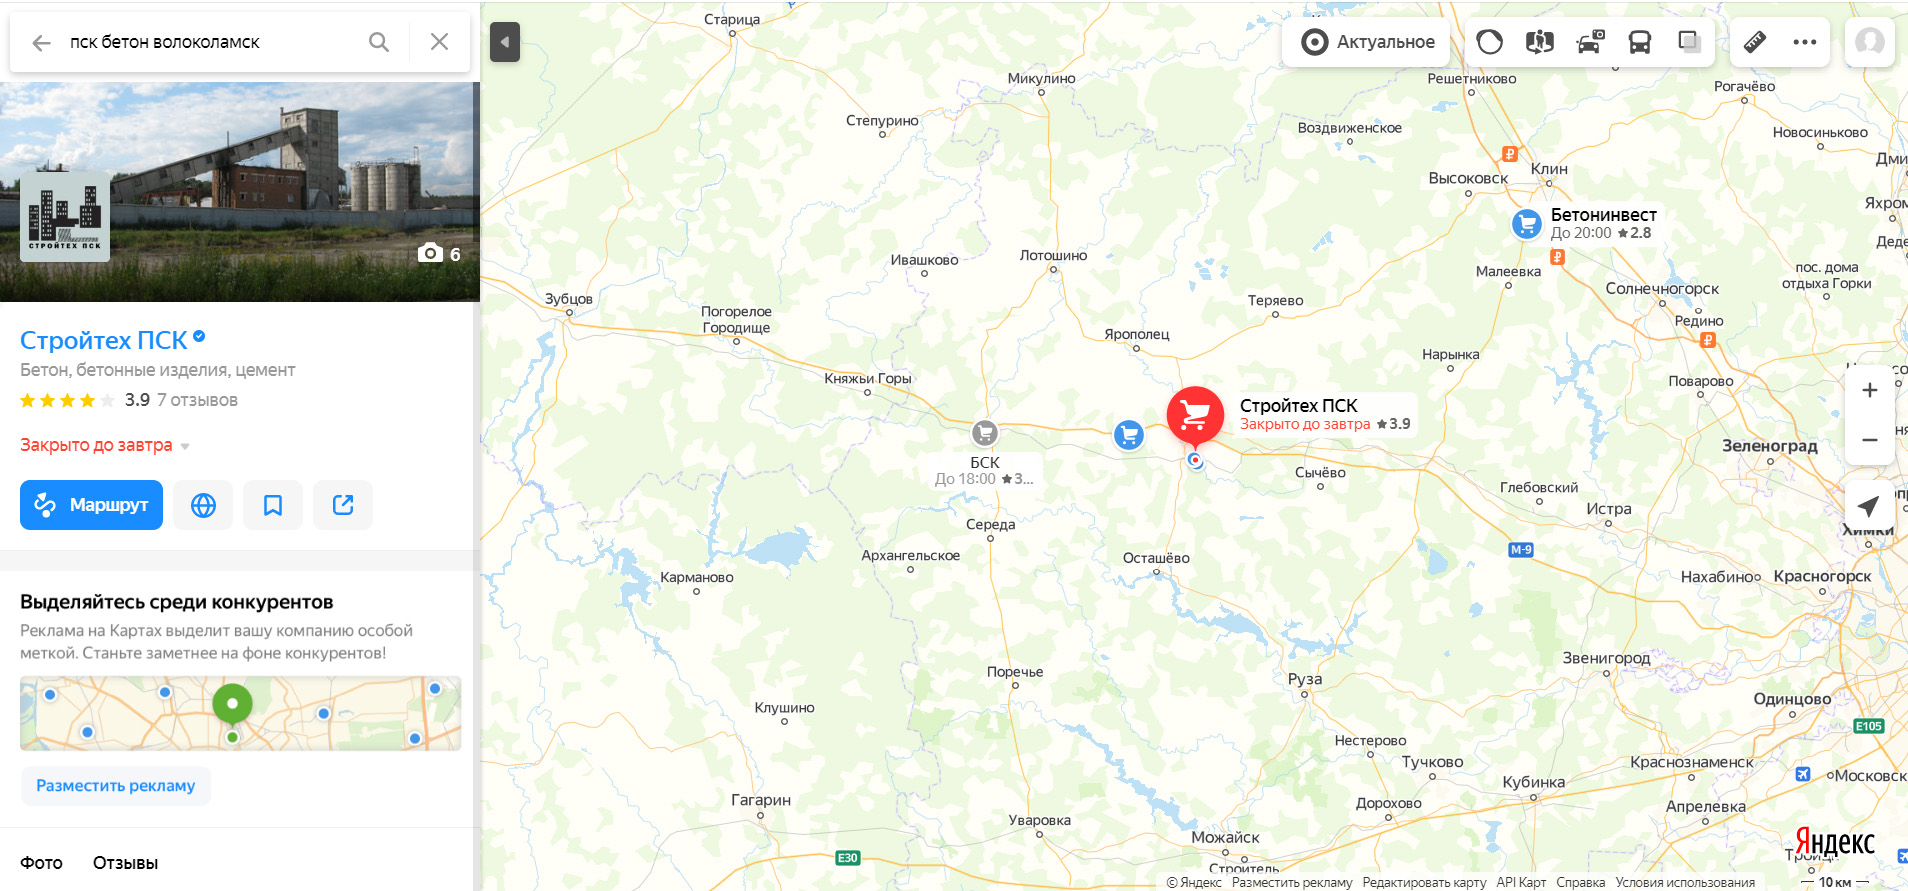Clear the search with the X icon
1908x891 pixels.
(x=439, y=42)
